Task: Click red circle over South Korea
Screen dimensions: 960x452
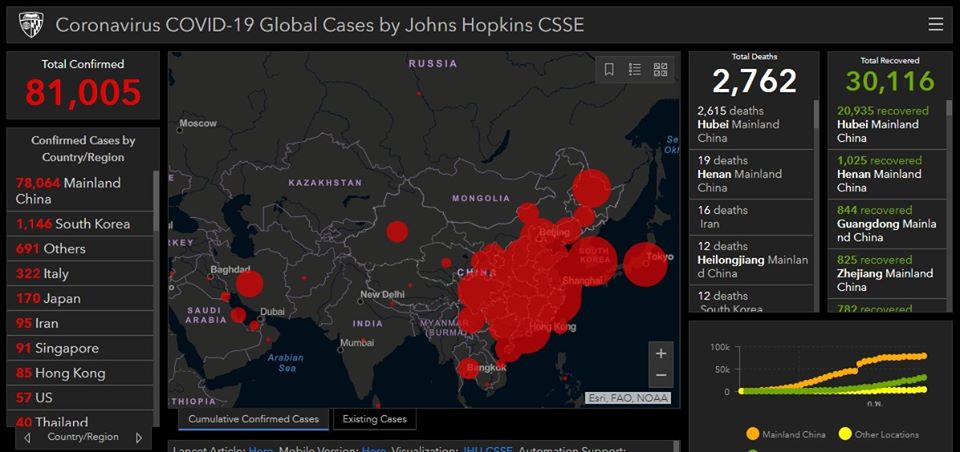Action: [593, 260]
